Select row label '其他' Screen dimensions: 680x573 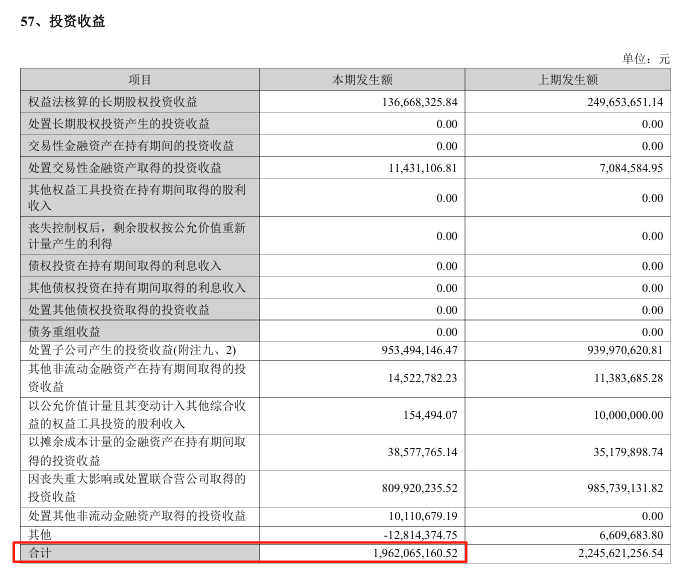click(x=40, y=534)
